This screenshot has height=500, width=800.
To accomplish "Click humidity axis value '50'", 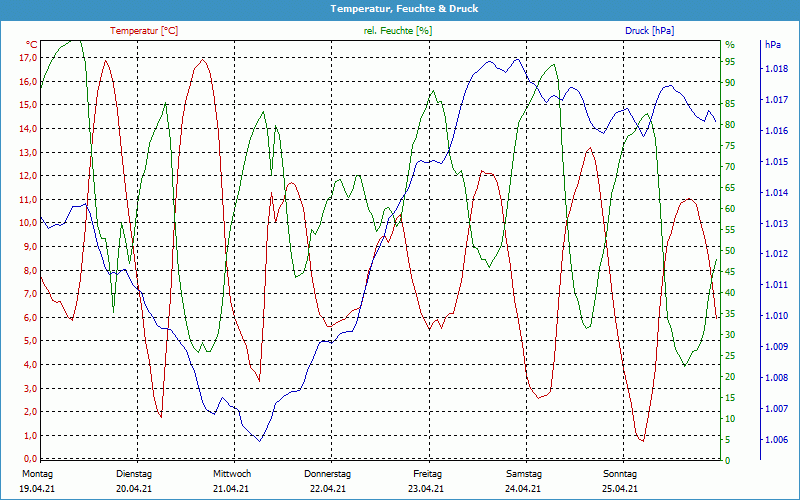I will click(x=730, y=251).
